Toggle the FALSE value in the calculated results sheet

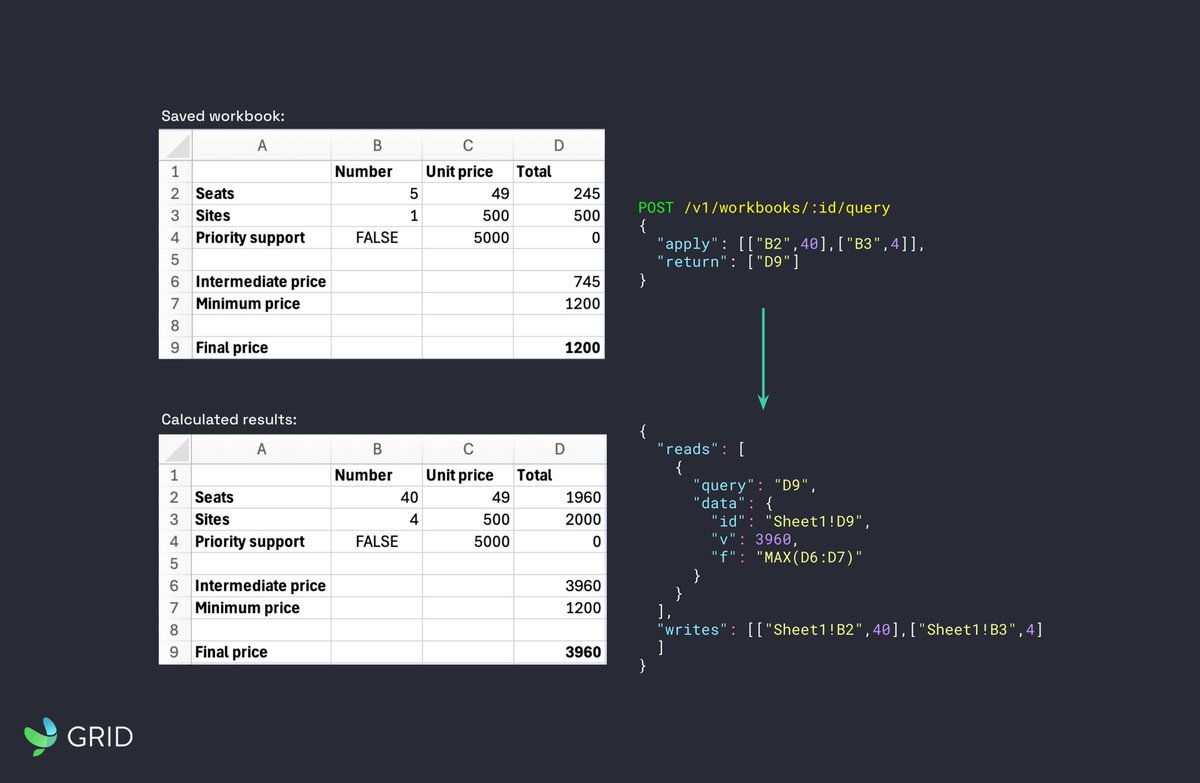point(376,541)
